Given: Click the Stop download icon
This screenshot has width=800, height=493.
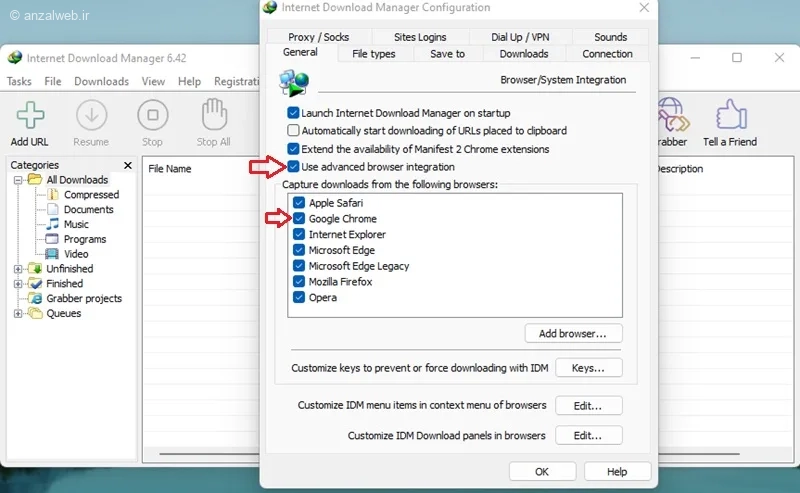Looking at the screenshot, I should [x=153, y=115].
